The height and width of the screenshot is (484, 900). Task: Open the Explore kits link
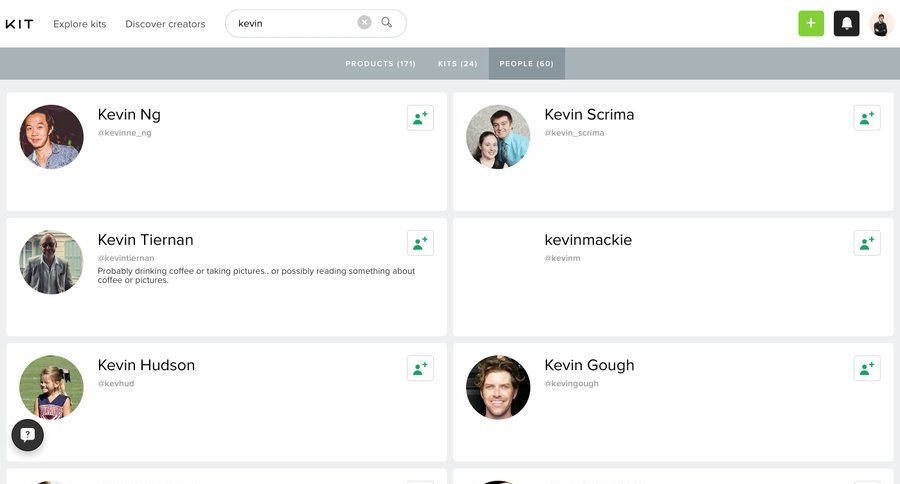pos(80,24)
